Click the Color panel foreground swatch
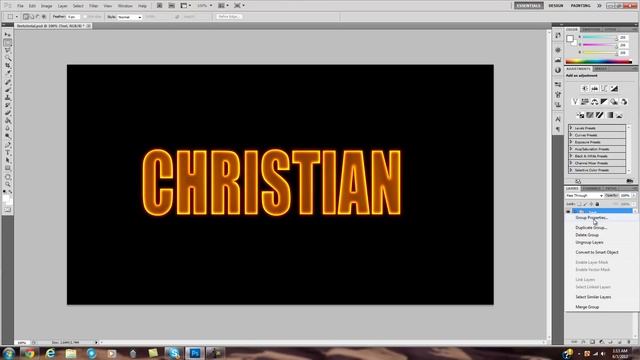The width and height of the screenshot is (640, 360). (x=570, y=39)
